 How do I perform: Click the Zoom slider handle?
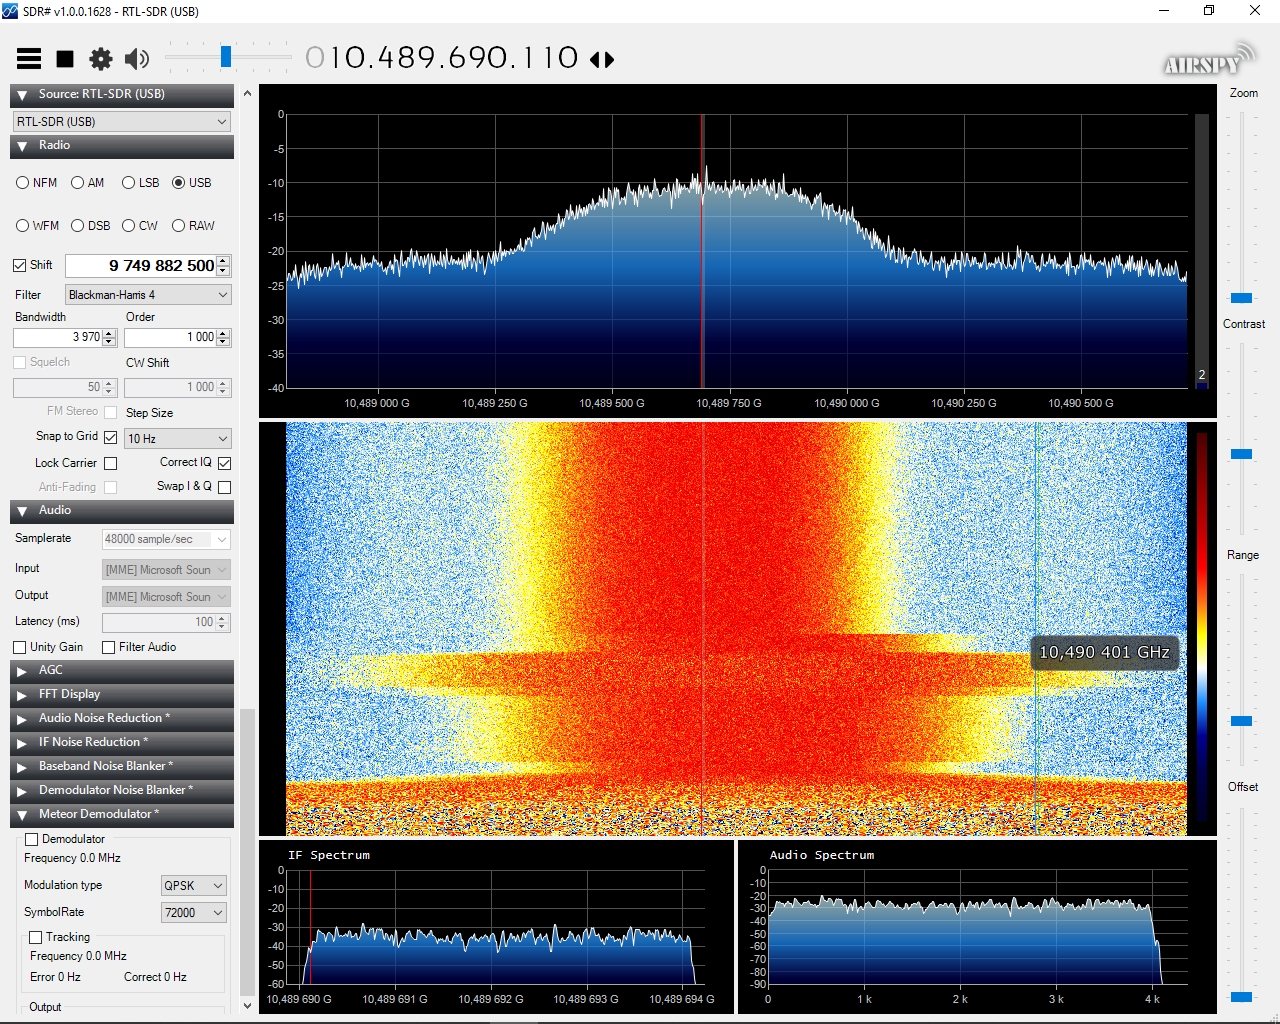(1241, 298)
